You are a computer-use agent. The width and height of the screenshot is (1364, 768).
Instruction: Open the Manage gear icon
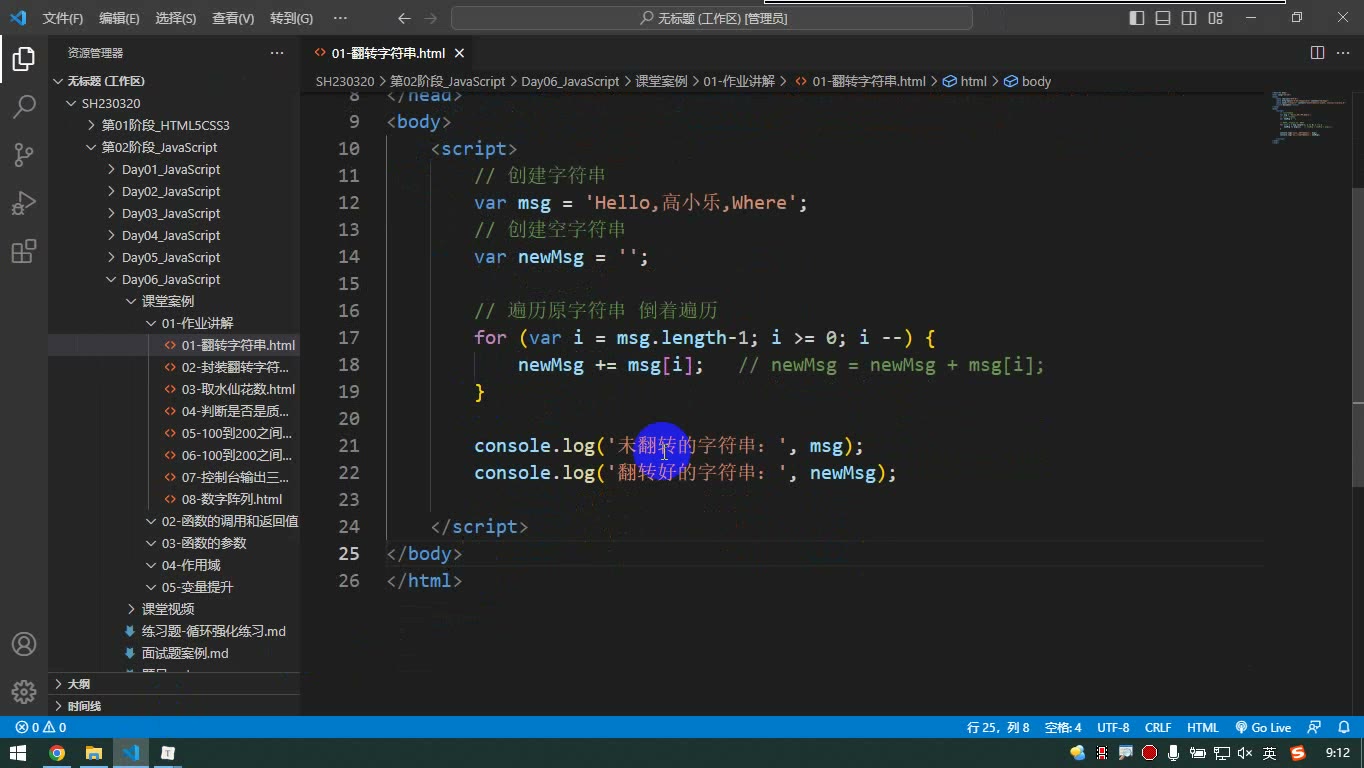23,691
